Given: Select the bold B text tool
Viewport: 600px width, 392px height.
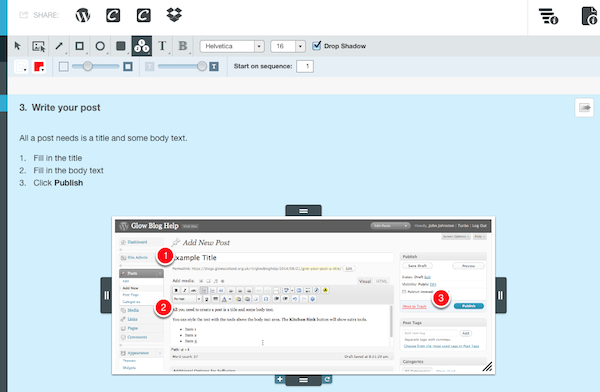Looking at the screenshot, I should pyautogui.click(x=183, y=46).
